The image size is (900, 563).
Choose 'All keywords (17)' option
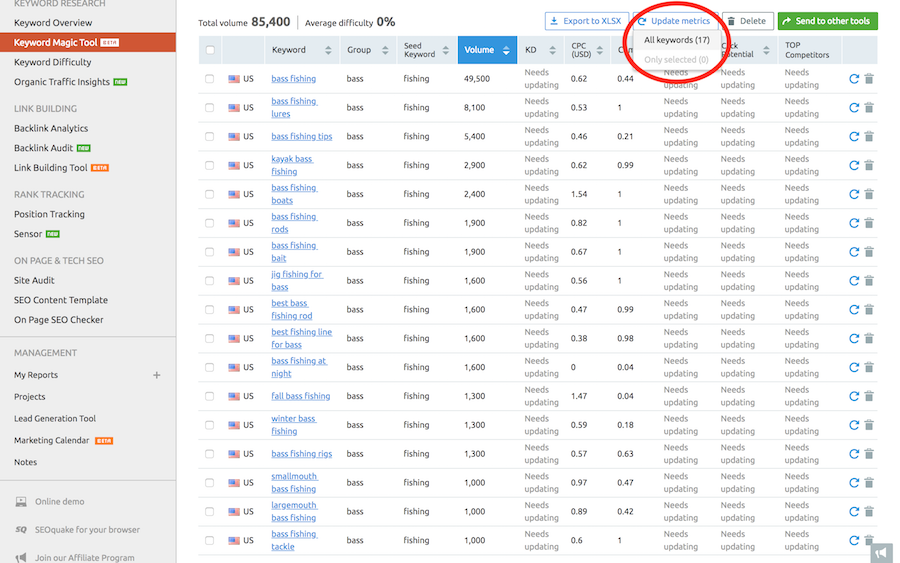click(677, 40)
